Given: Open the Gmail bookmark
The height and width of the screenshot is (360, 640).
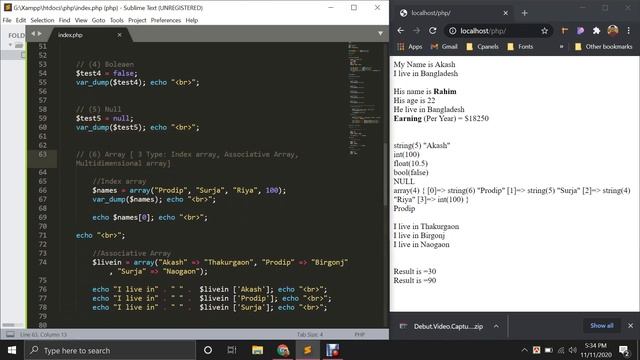Looking at the screenshot, I should pyautogui.click(x=444, y=47).
